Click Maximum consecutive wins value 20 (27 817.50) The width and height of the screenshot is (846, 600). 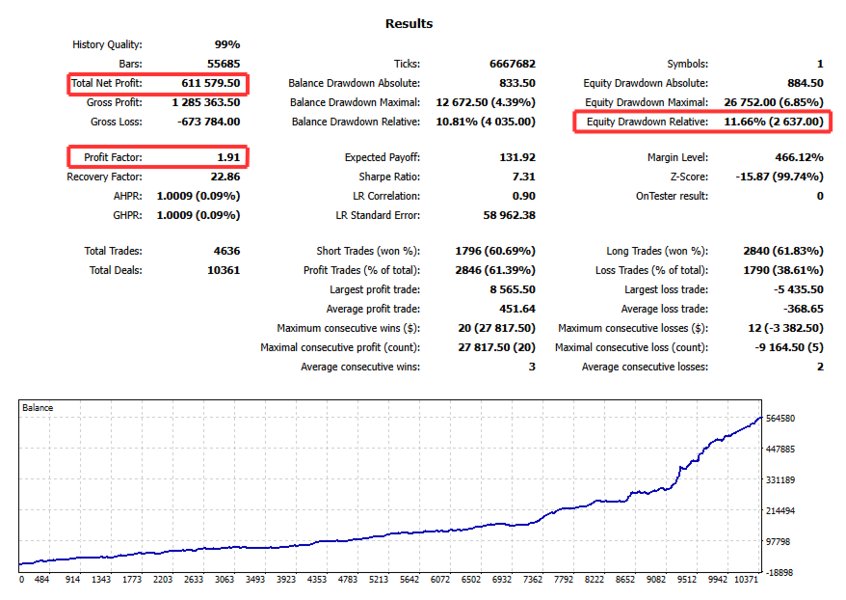pyautogui.click(x=497, y=329)
